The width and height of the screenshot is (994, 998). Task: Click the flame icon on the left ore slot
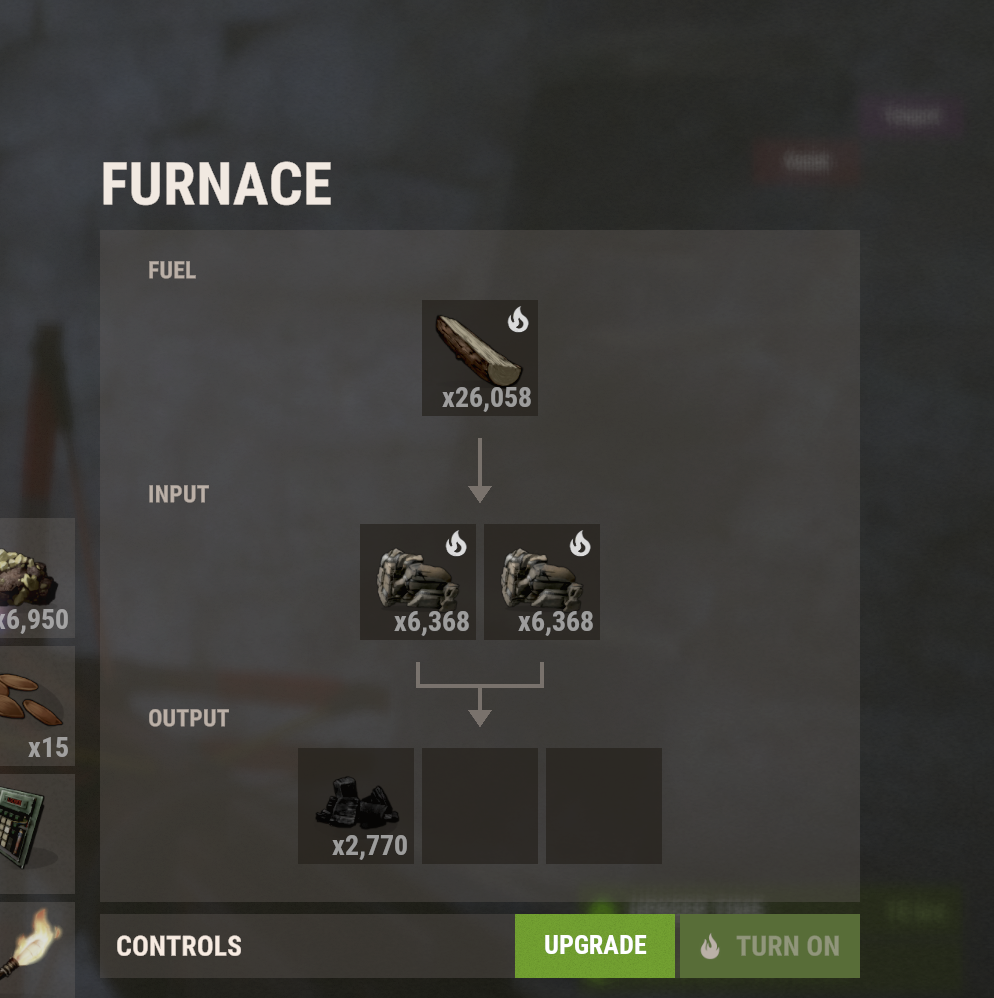tap(456, 544)
